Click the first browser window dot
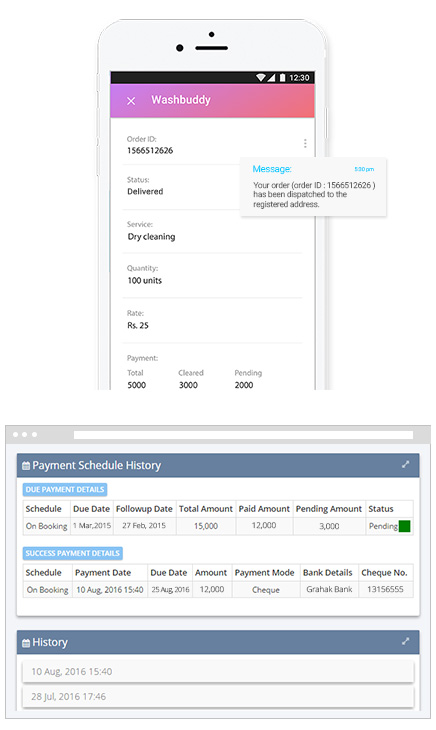This screenshot has height=730, width=436. pyautogui.click(x=16, y=434)
